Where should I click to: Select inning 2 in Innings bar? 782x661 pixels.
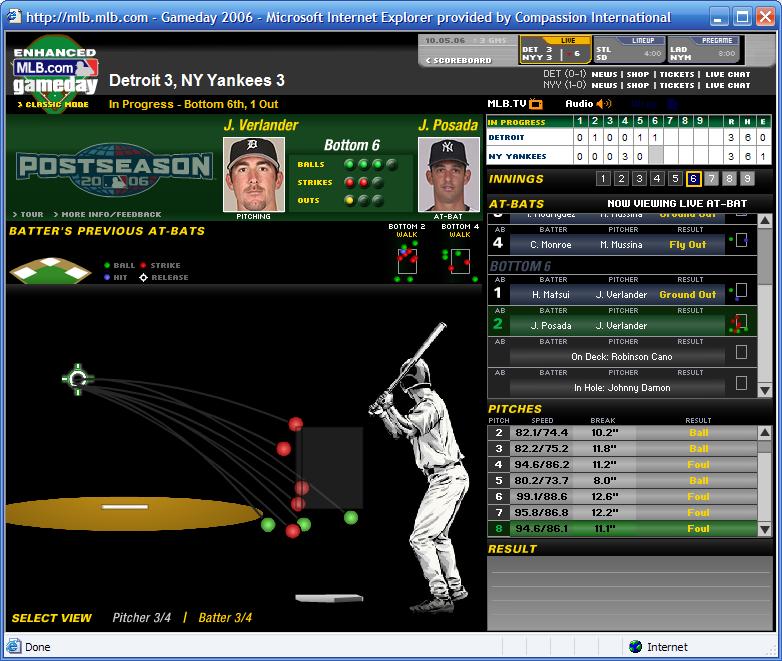[621, 179]
